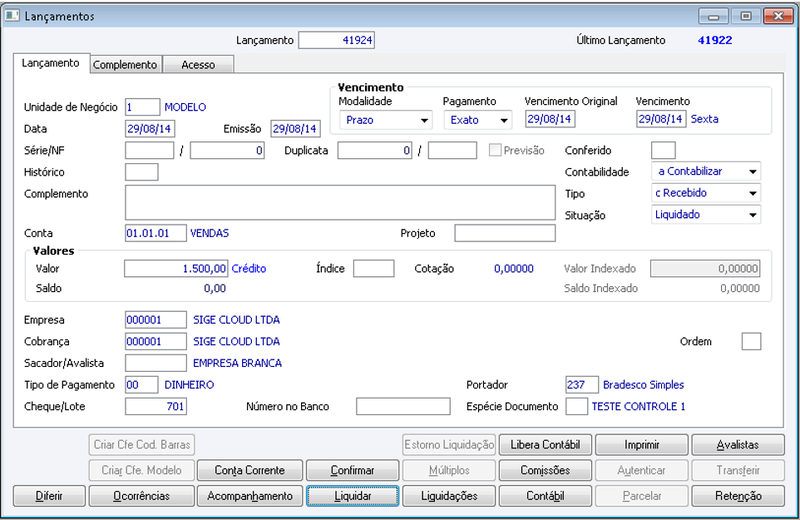Screen dimensions: 800x520
Task: Click the Comissões button
Action: coord(545,471)
